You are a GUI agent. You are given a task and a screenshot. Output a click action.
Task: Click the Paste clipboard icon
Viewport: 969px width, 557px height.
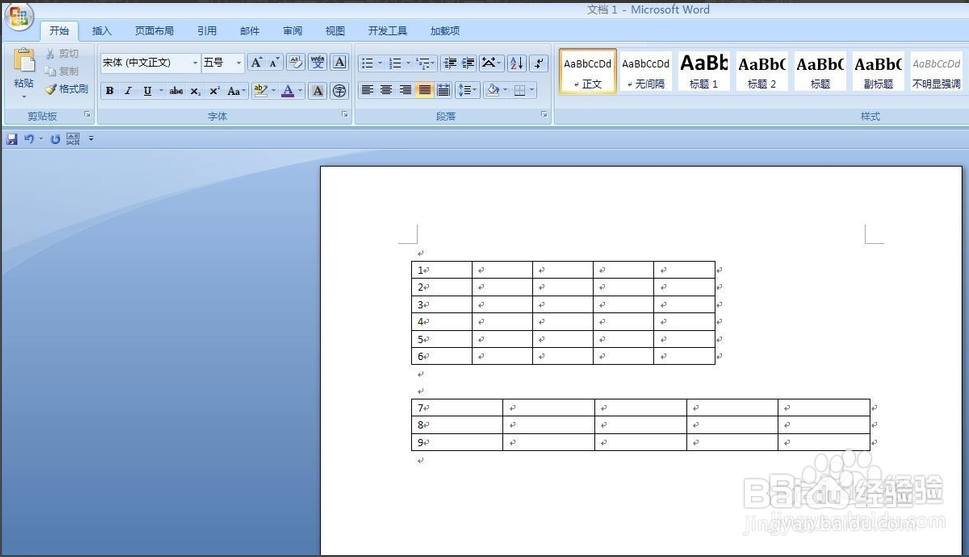[23, 61]
